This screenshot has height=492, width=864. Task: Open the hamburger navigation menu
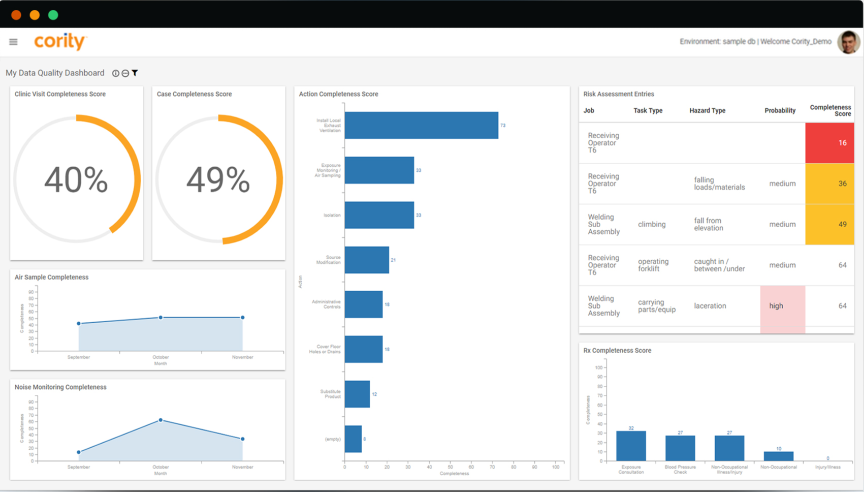click(x=13, y=42)
